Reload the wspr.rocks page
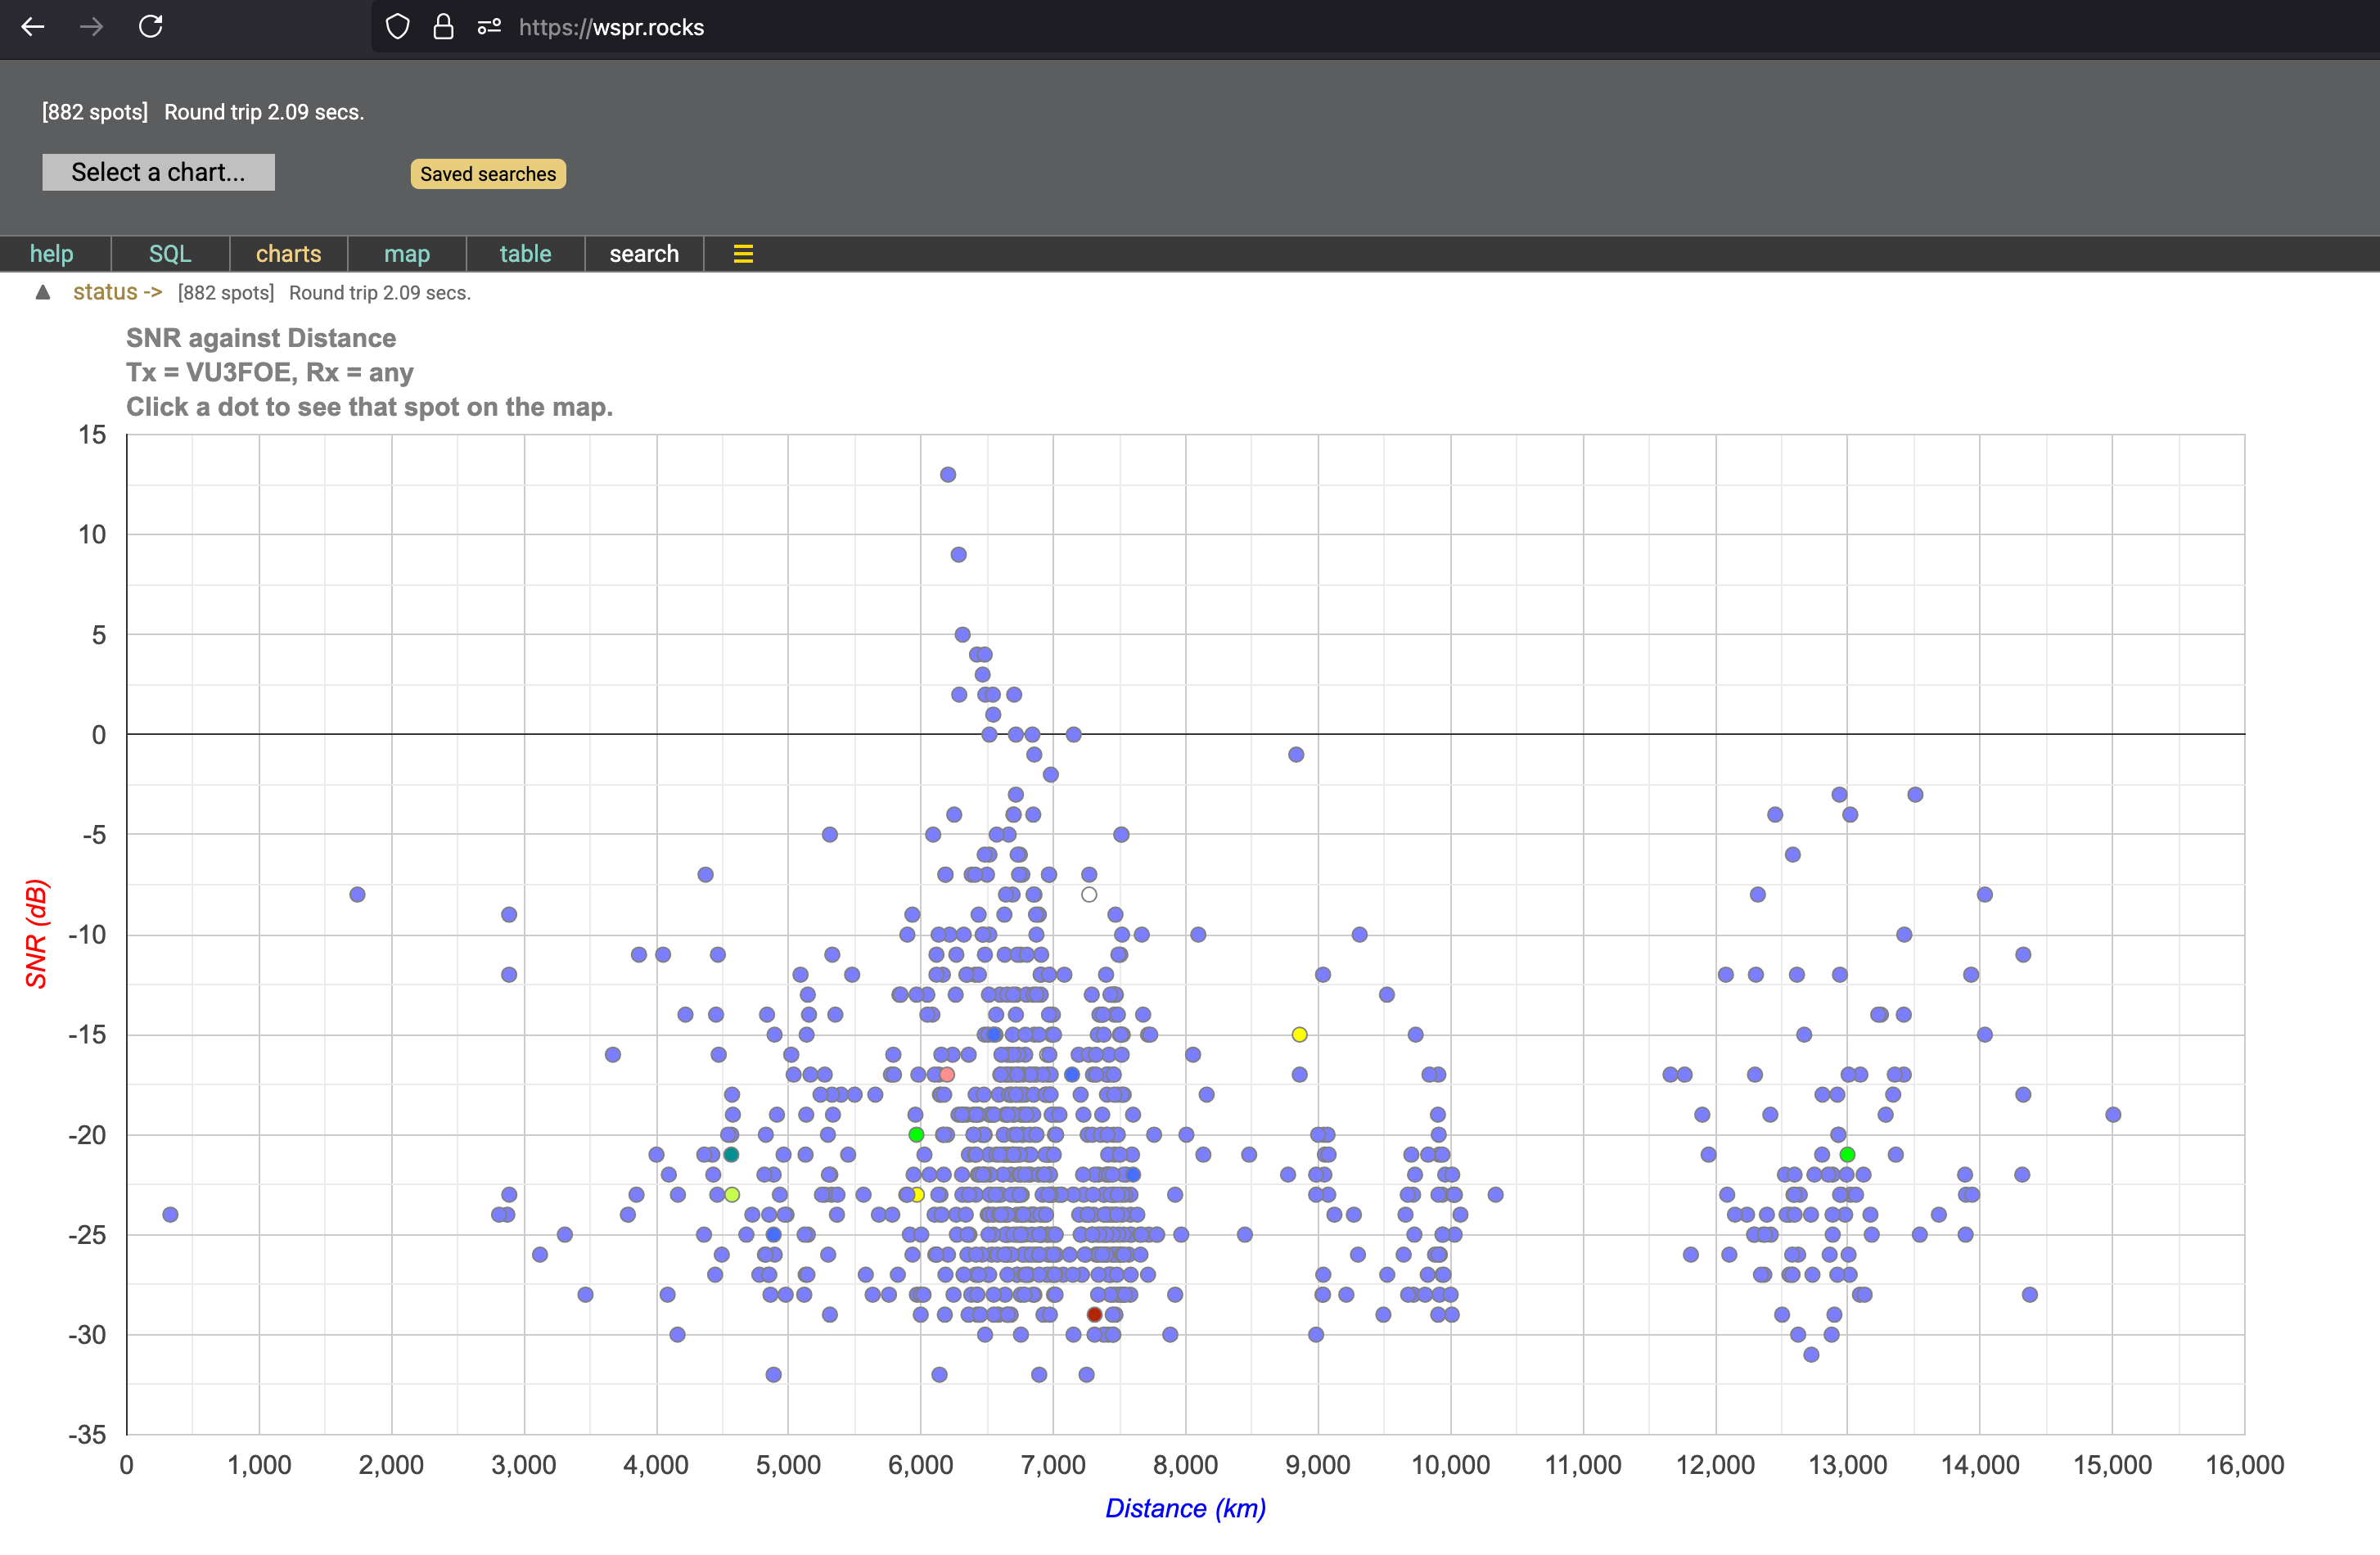The image size is (2380, 1555). point(151,27)
